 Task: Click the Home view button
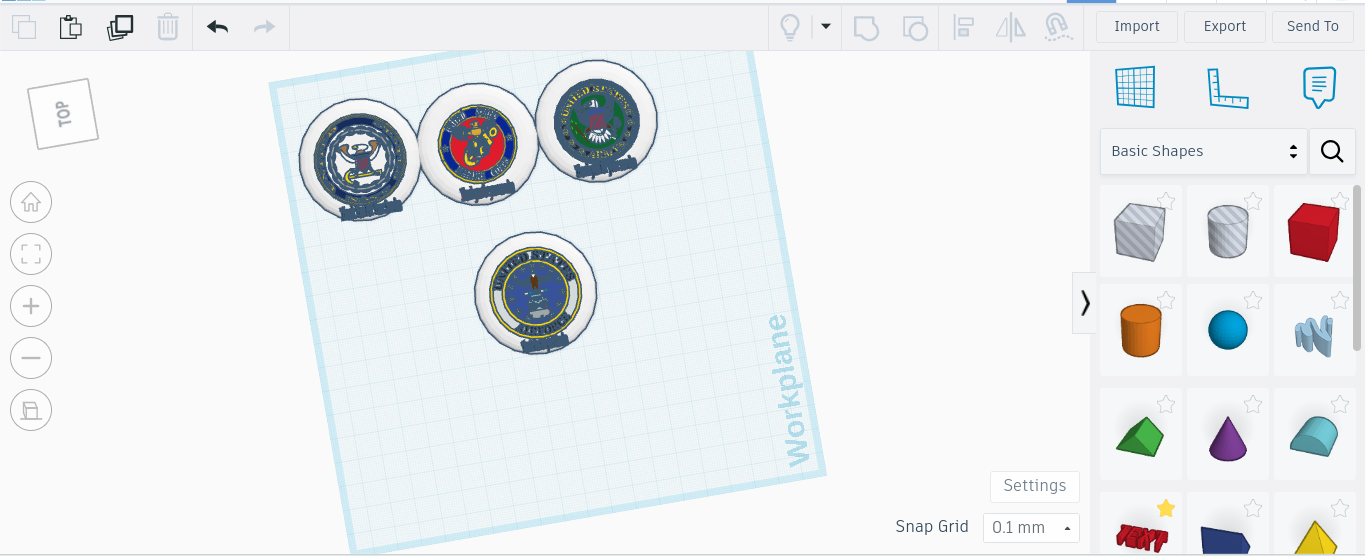click(31, 203)
